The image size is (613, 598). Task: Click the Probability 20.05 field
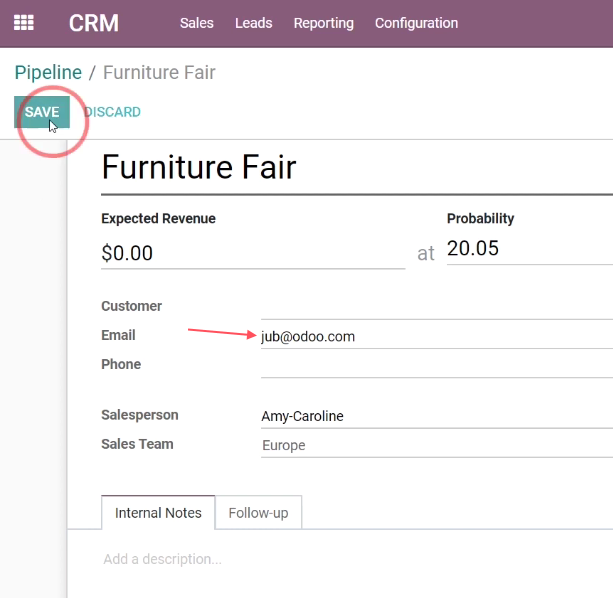pos(530,249)
